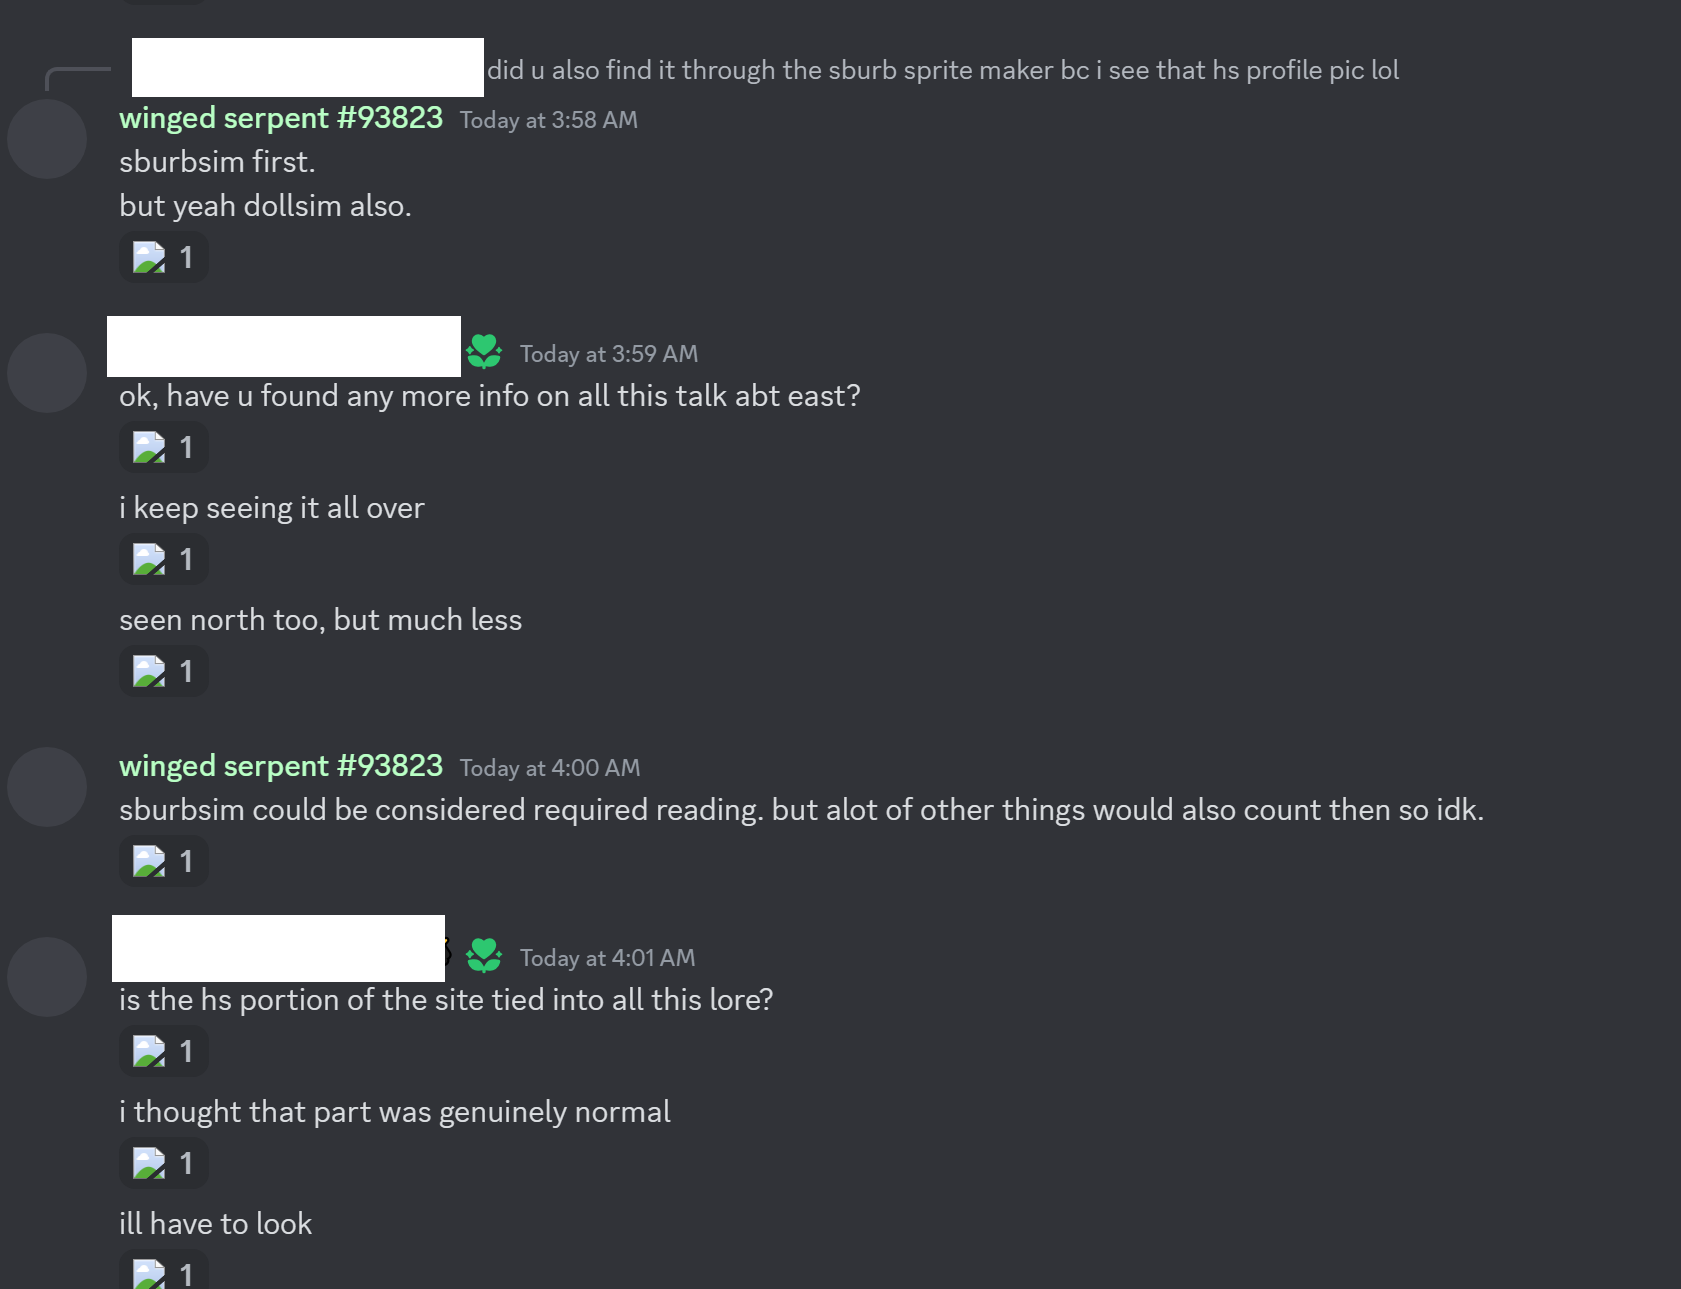Image resolution: width=1681 pixels, height=1289 pixels.
Task: Toggle the reaction under "ok, have u found any more info"
Action: tap(164, 448)
